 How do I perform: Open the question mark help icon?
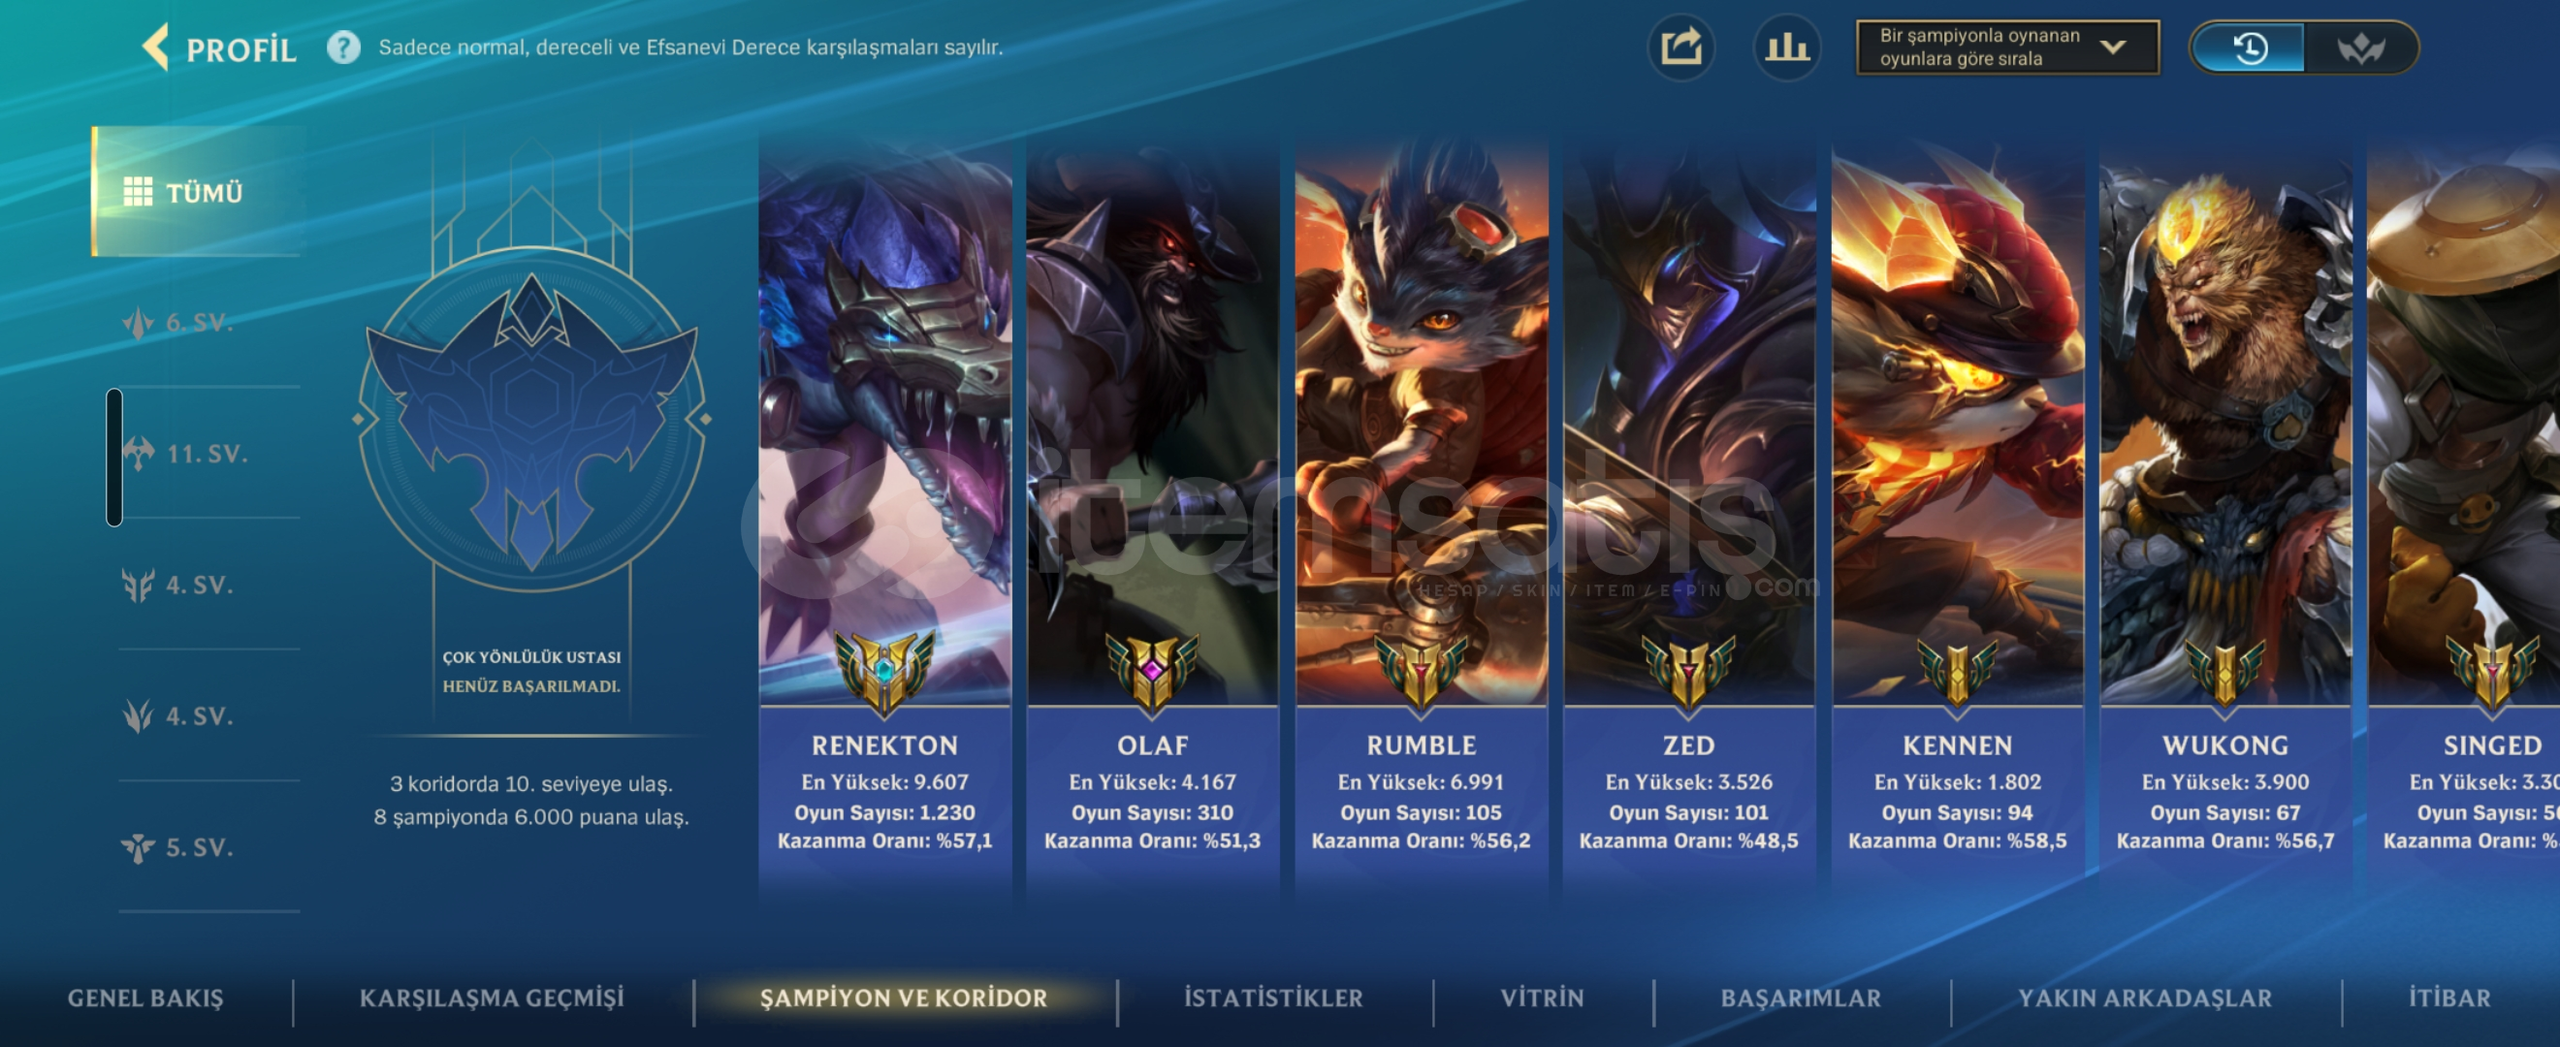click(x=343, y=47)
